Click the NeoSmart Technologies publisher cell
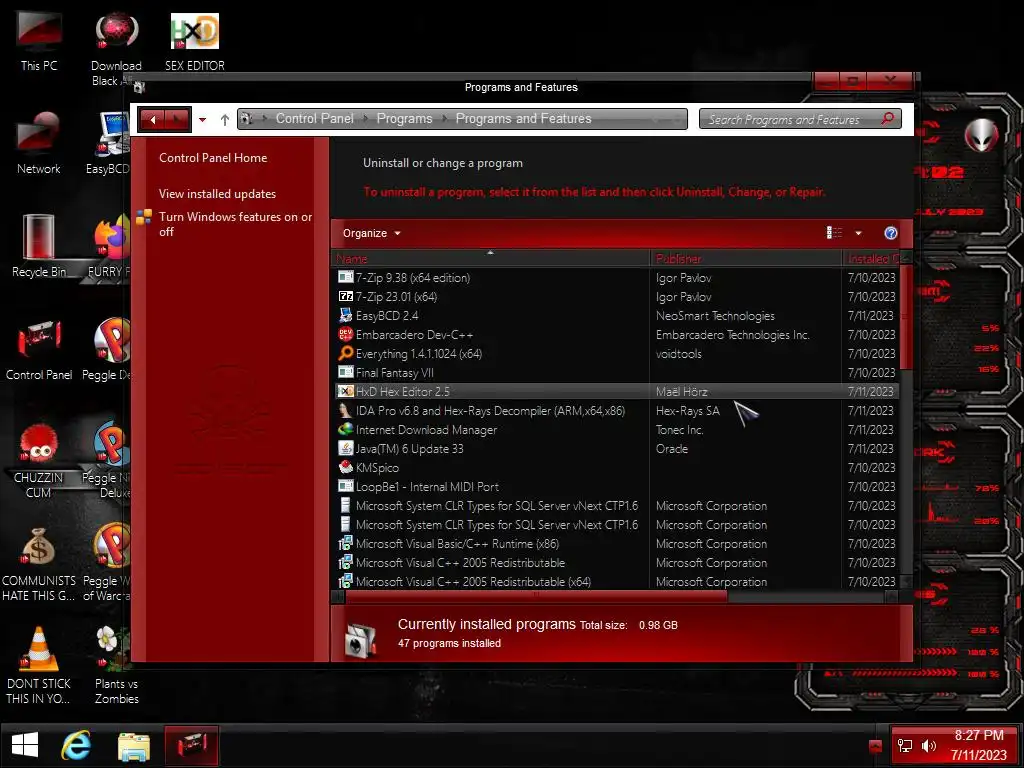Image resolution: width=1024 pixels, height=768 pixels. [x=715, y=315]
